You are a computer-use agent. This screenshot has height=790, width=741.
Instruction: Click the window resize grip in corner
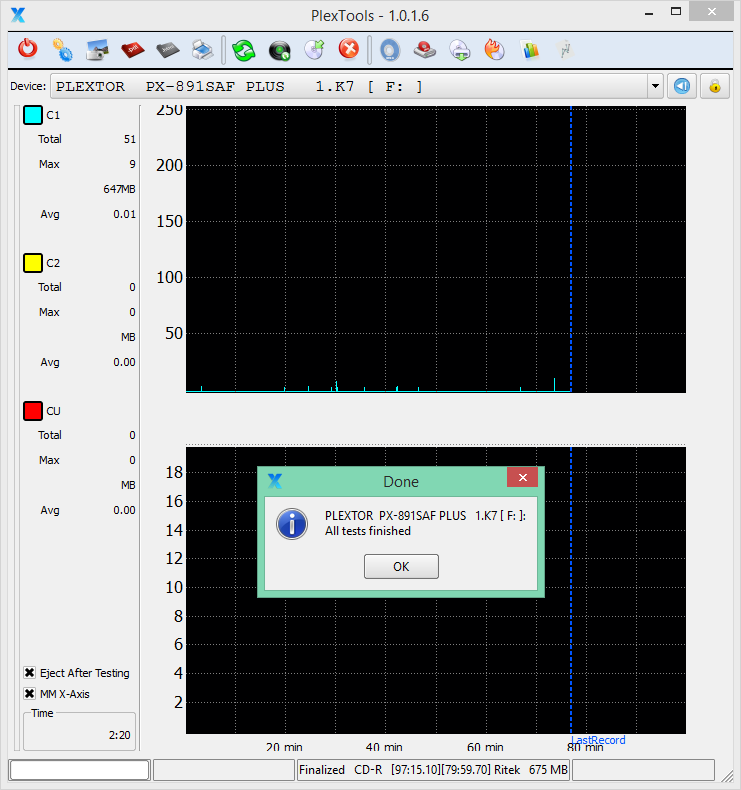[x=727, y=776]
